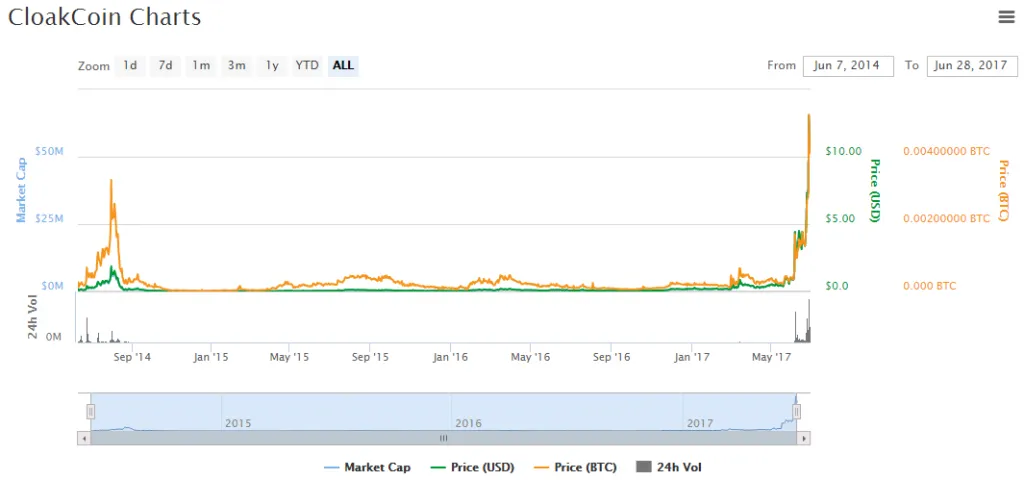1024x480 pixels.
Task: Click the Price (BTC) axis title
Action: (x=1004, y=191)
